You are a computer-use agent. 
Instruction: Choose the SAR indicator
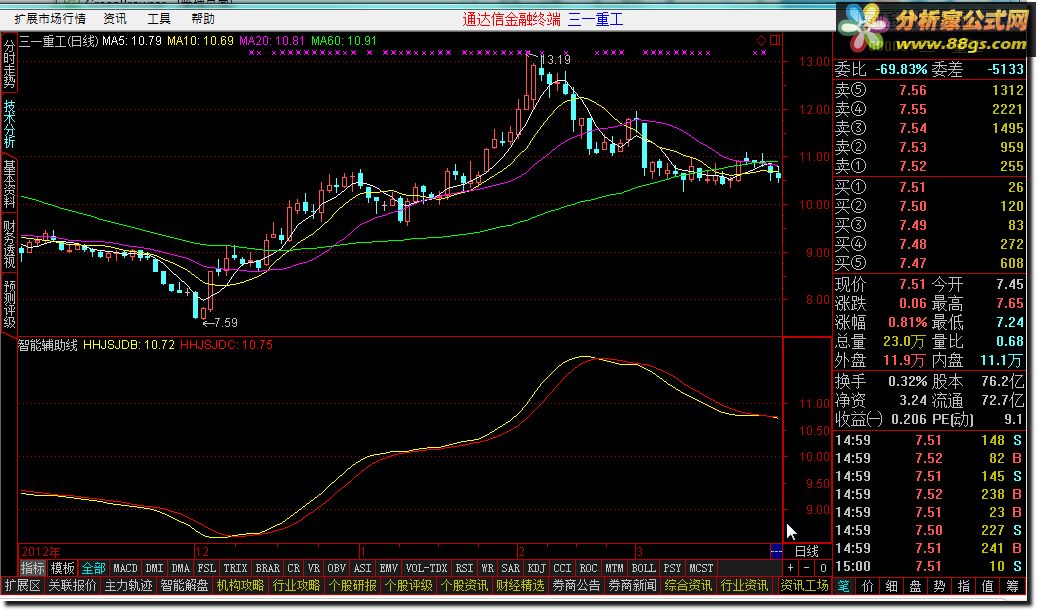(x=510, y=568)
